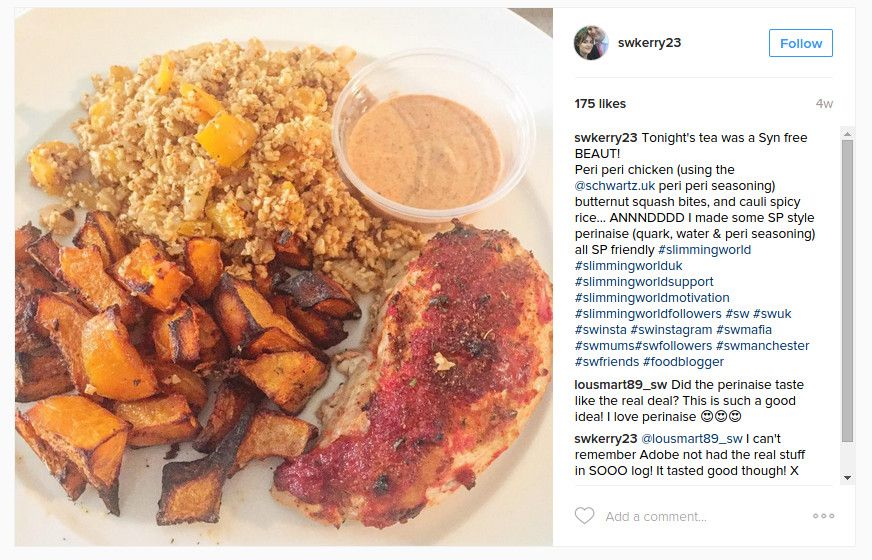
Task: Open the #slimmingworlduk hashtag
Action: pyautogui.click(x=628, y=266)
